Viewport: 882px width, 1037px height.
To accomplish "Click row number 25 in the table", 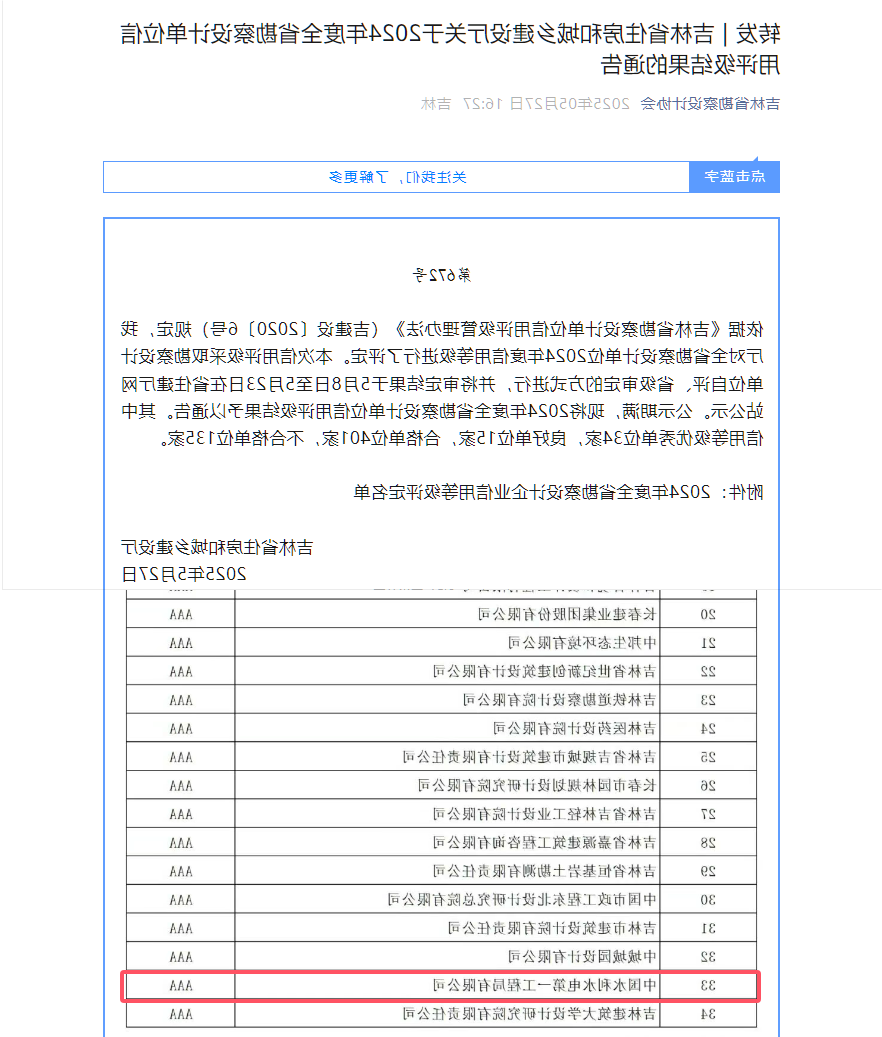I will [x=708, y=757].
